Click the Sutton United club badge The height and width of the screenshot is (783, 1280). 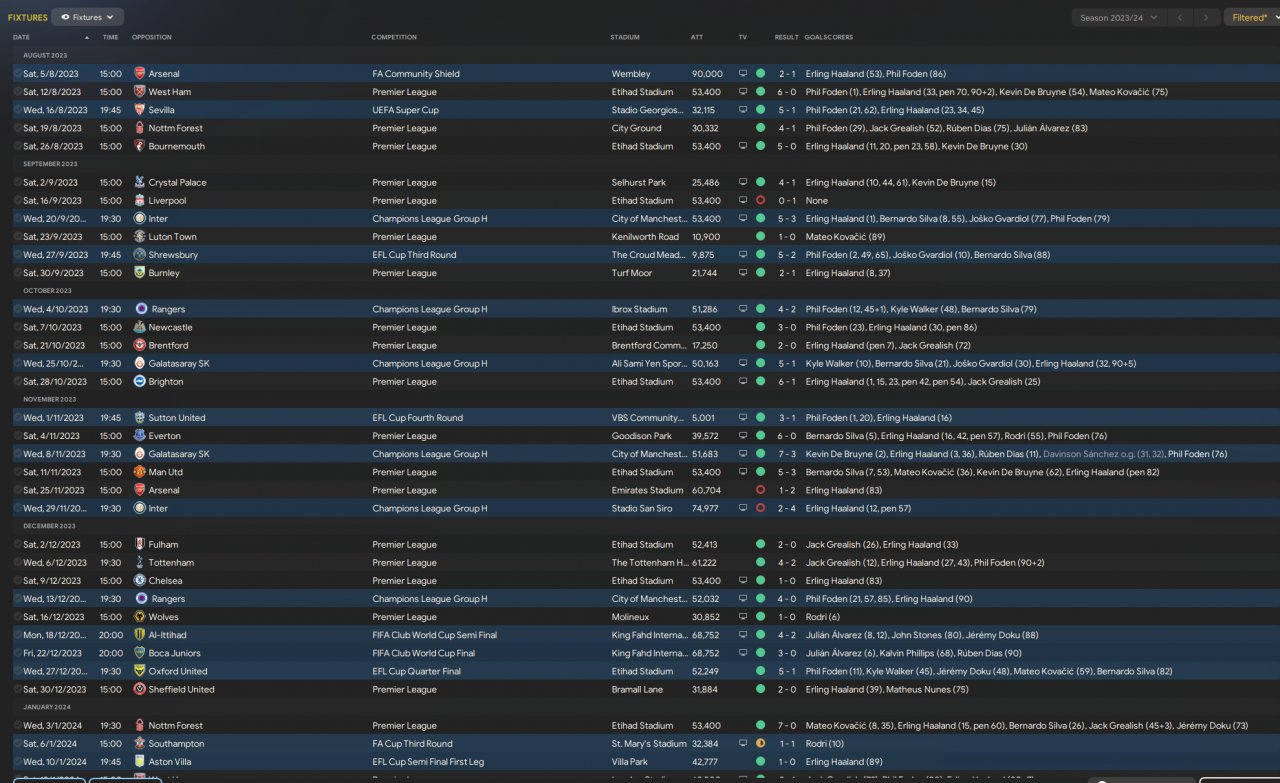pos(139,418)
